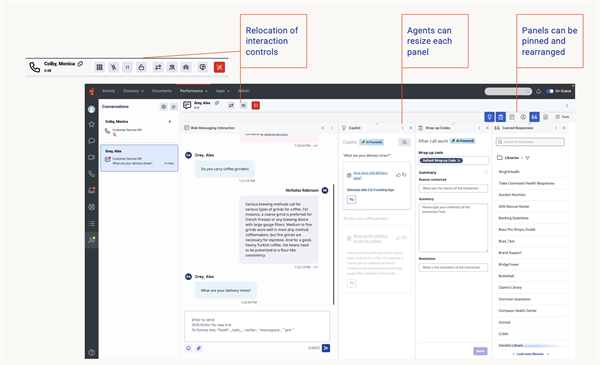Toggle the Wrap-up Codes clipboard button
Viewport: 600px width, 365px height.
(x=501, y=117)
